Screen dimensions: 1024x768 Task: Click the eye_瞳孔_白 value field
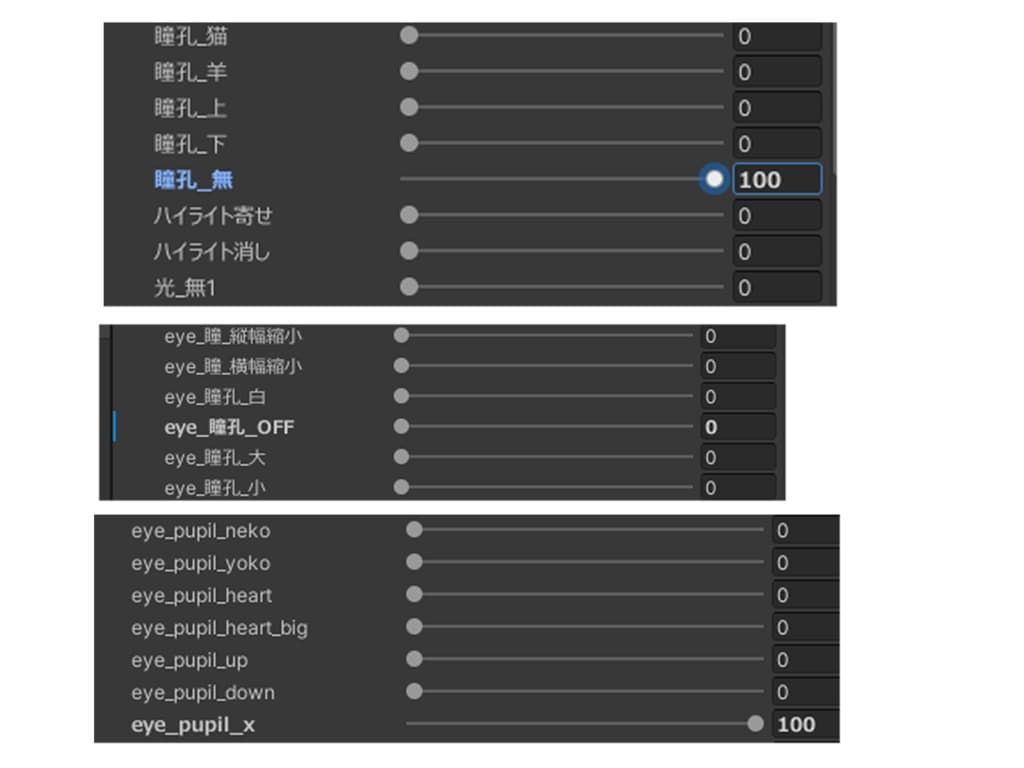(737, 397)
